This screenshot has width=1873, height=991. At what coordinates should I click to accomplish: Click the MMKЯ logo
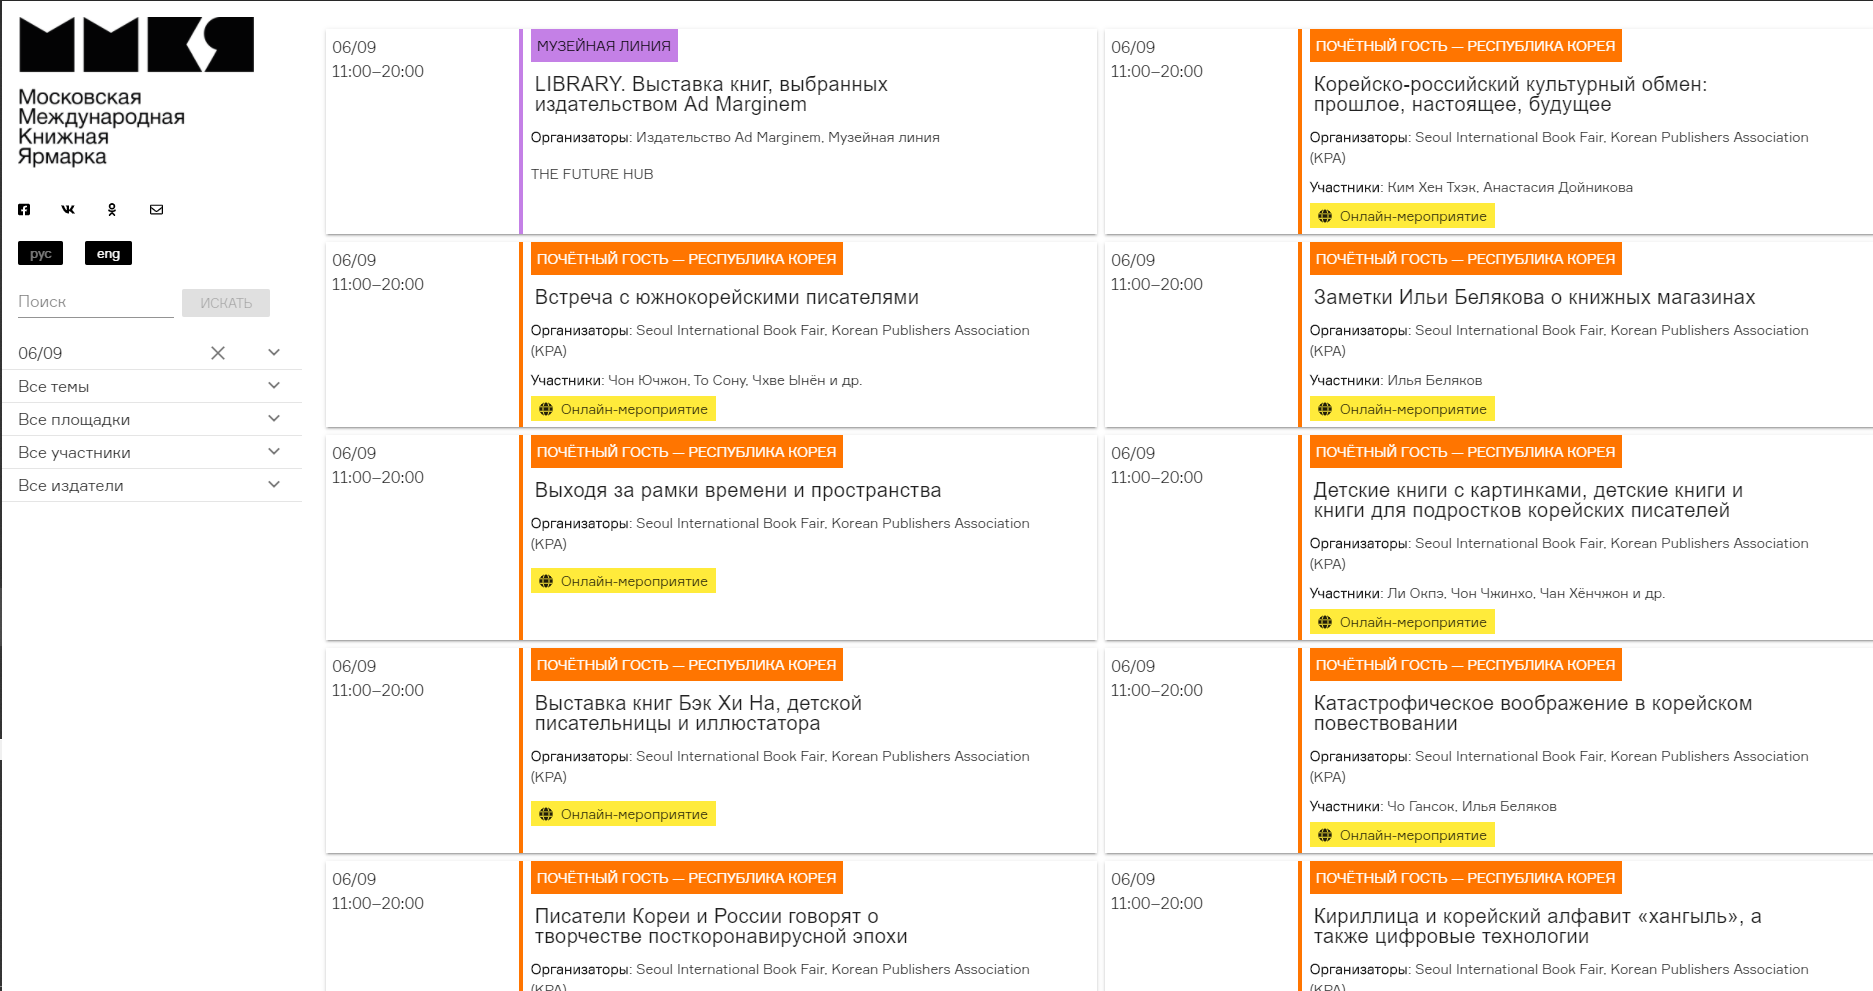[x=136, y=44]
